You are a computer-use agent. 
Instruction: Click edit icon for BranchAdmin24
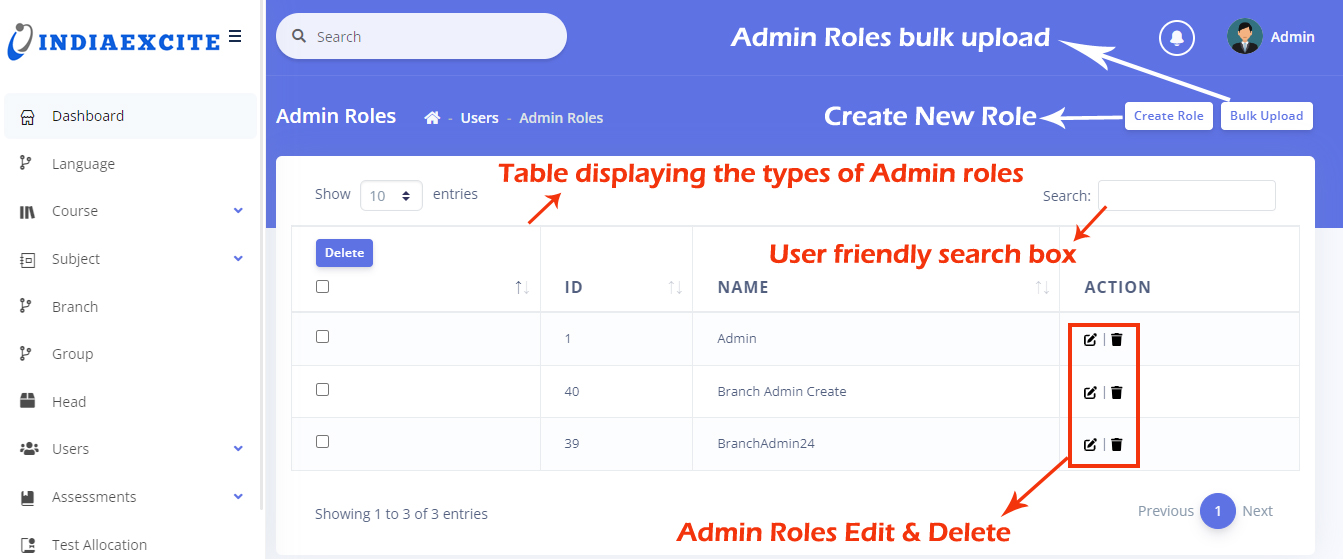[x=1090, y=445]
